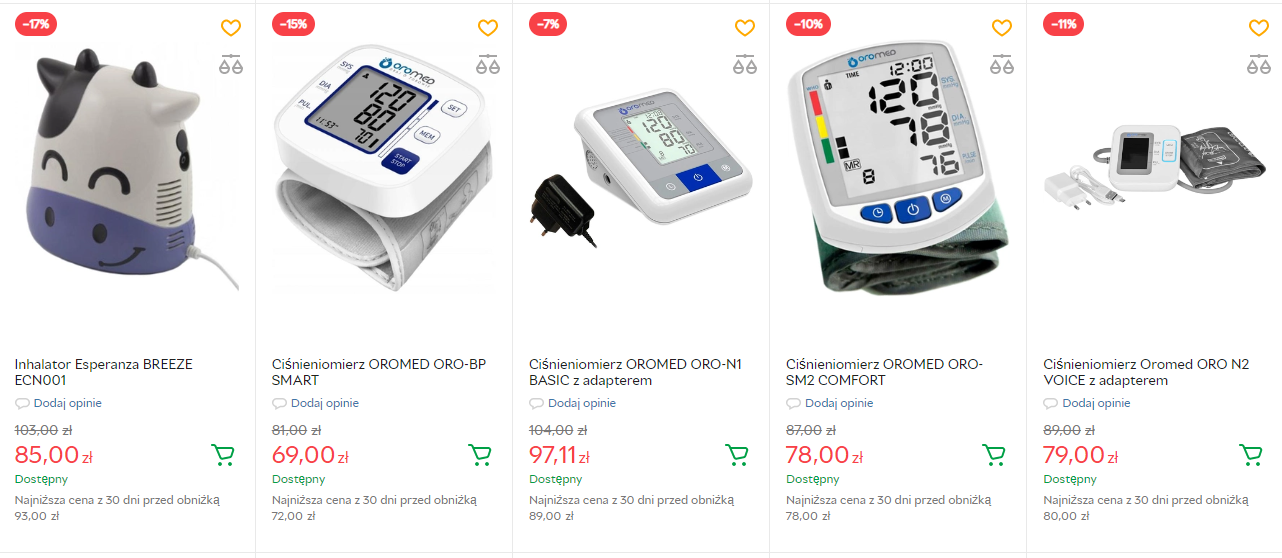Open Ciśnieniomierz OROMED ORO-SM2 COMFORT product link

pos(885,372)
